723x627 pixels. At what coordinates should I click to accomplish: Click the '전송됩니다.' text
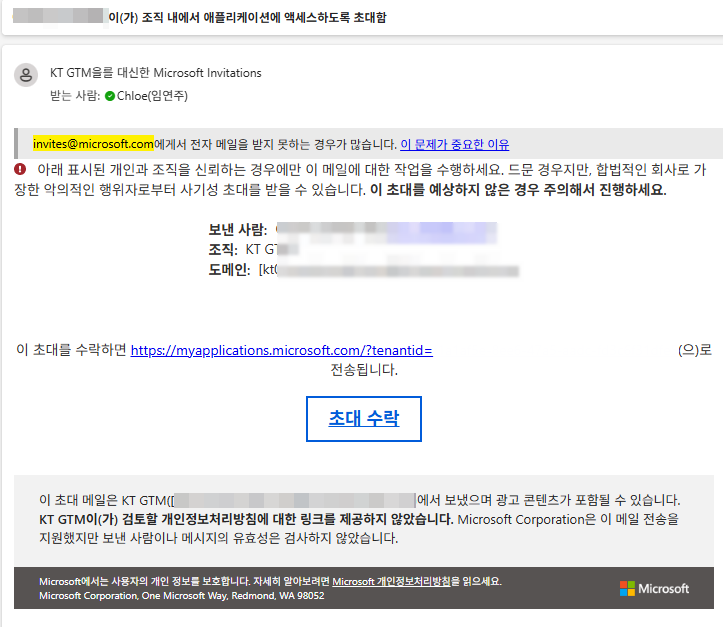click(364, 370)
